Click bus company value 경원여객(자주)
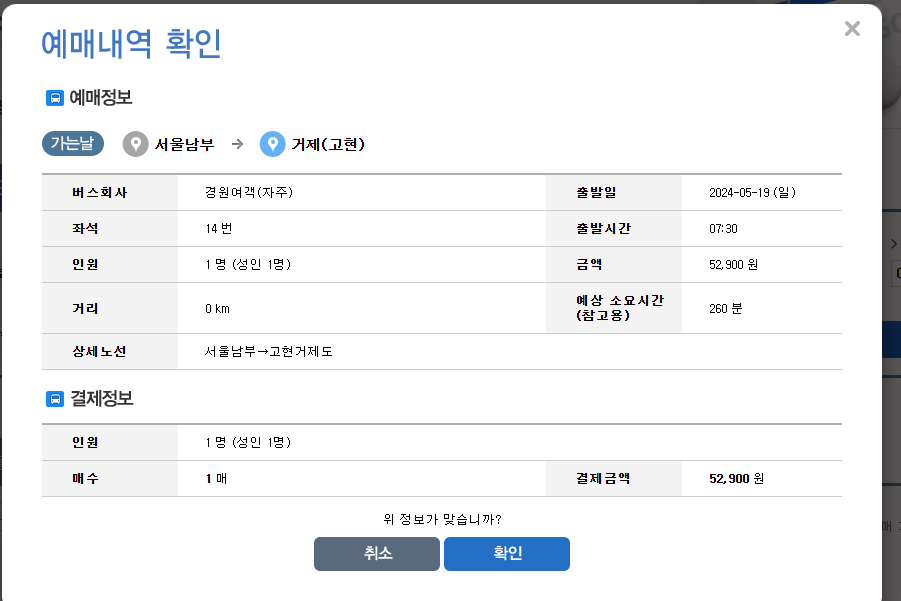Screen dimensions: 901x601 click(x=249, y=192)
